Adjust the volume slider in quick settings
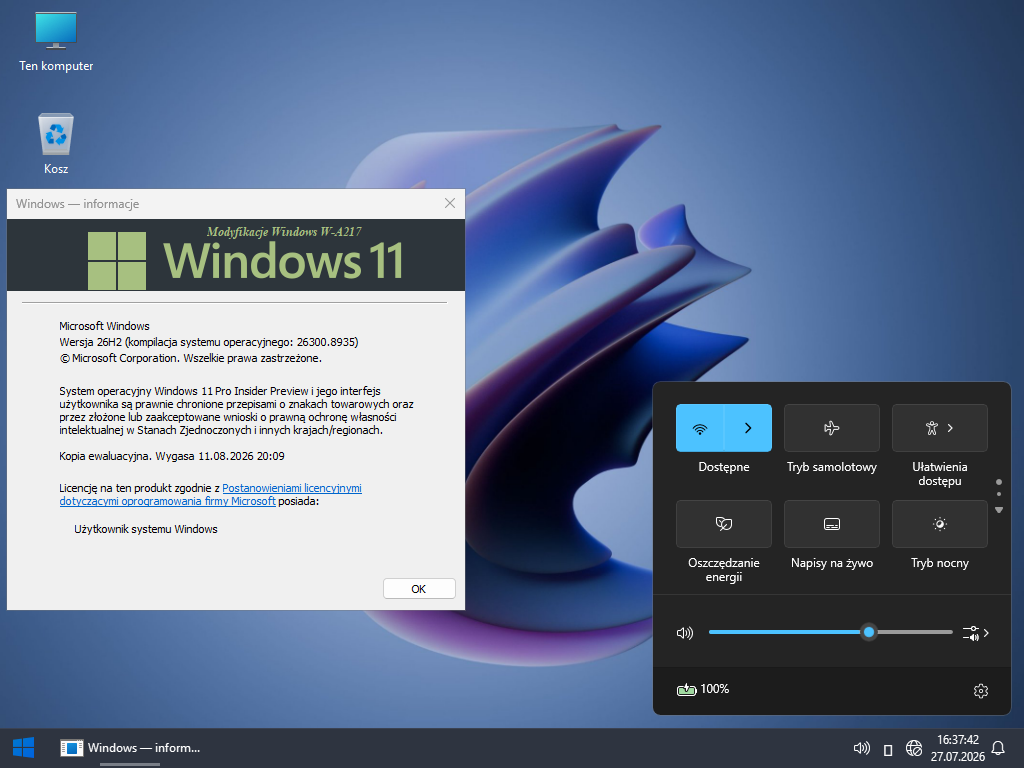 pyautogui.click(x=830, y=632)
